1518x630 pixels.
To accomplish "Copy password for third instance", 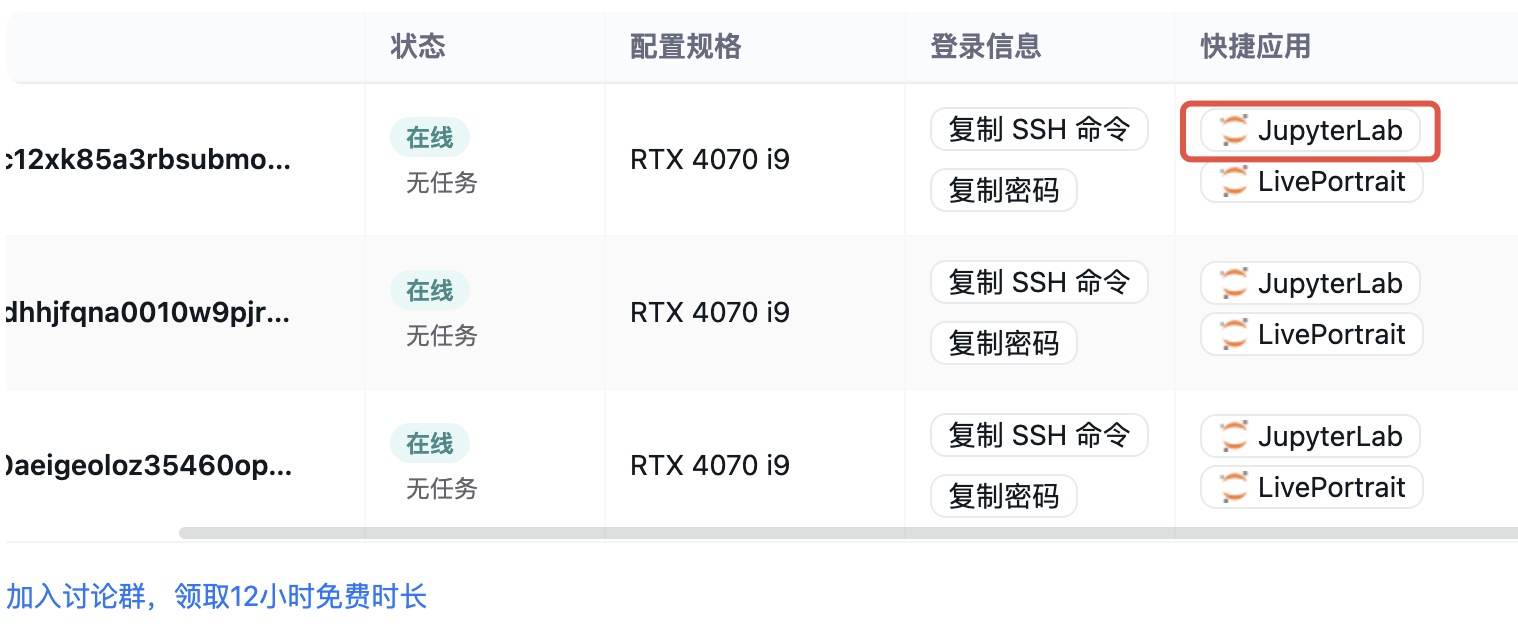I will click(x=1003, y=496).
